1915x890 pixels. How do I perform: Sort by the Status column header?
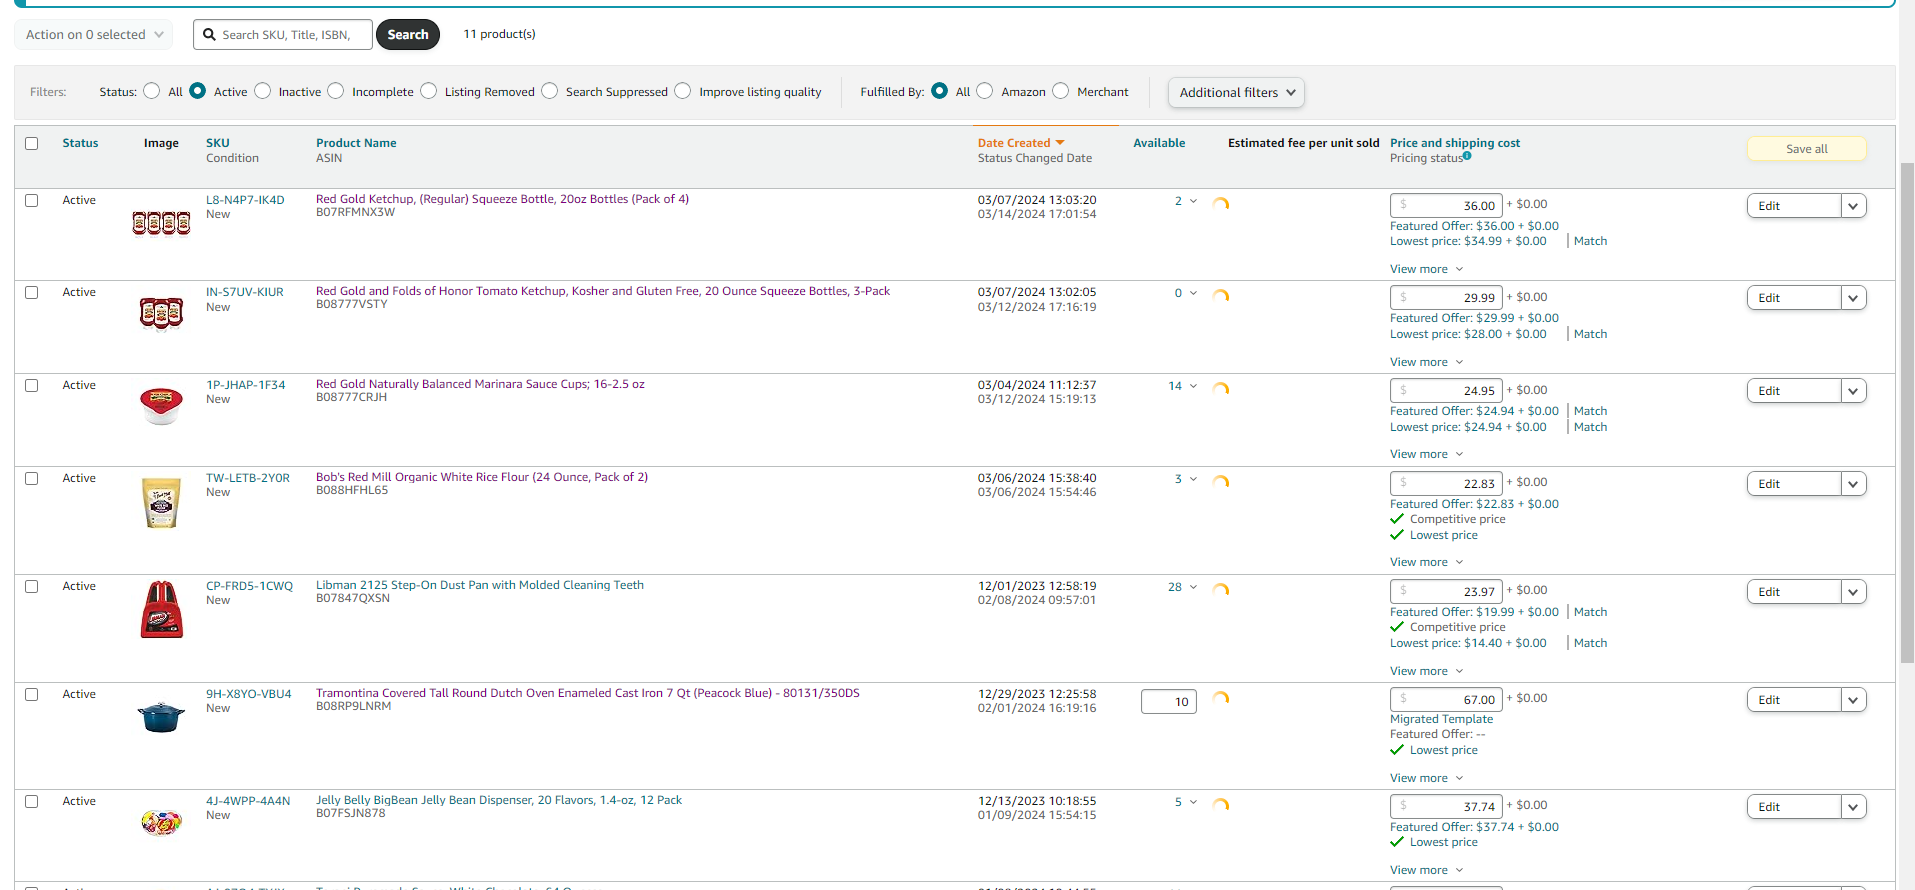80,143
